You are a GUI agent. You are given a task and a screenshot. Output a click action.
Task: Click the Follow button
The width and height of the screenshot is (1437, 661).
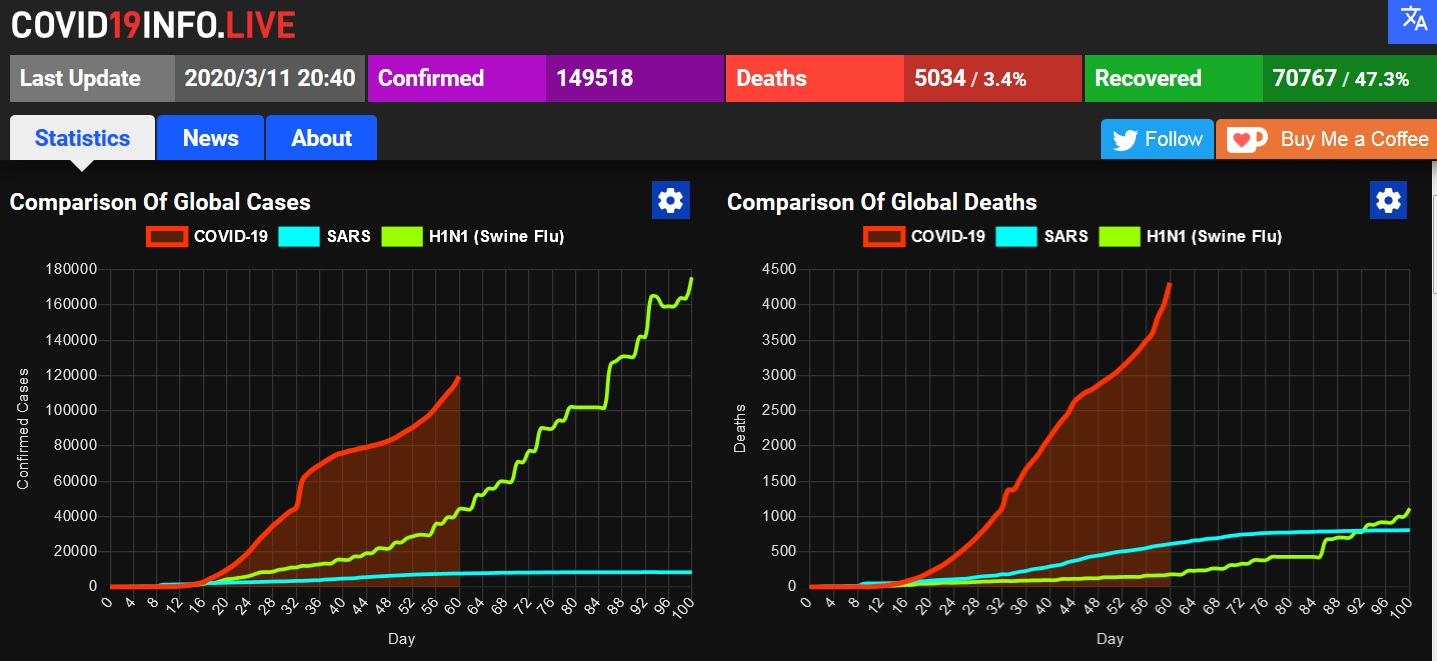pyautogui.click(x=1158, y=139)
